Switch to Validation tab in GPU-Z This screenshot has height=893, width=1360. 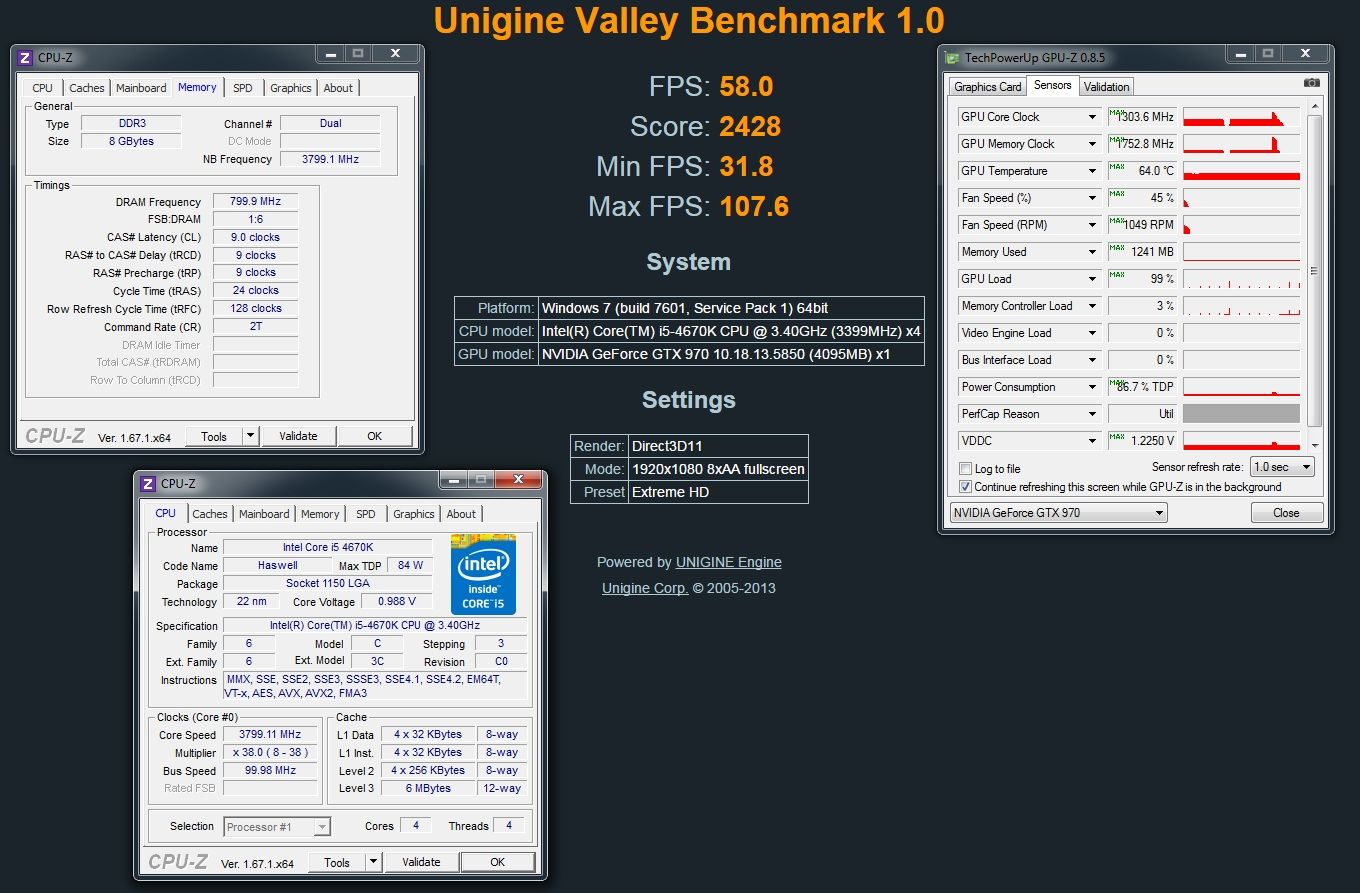click(1106, 87)
